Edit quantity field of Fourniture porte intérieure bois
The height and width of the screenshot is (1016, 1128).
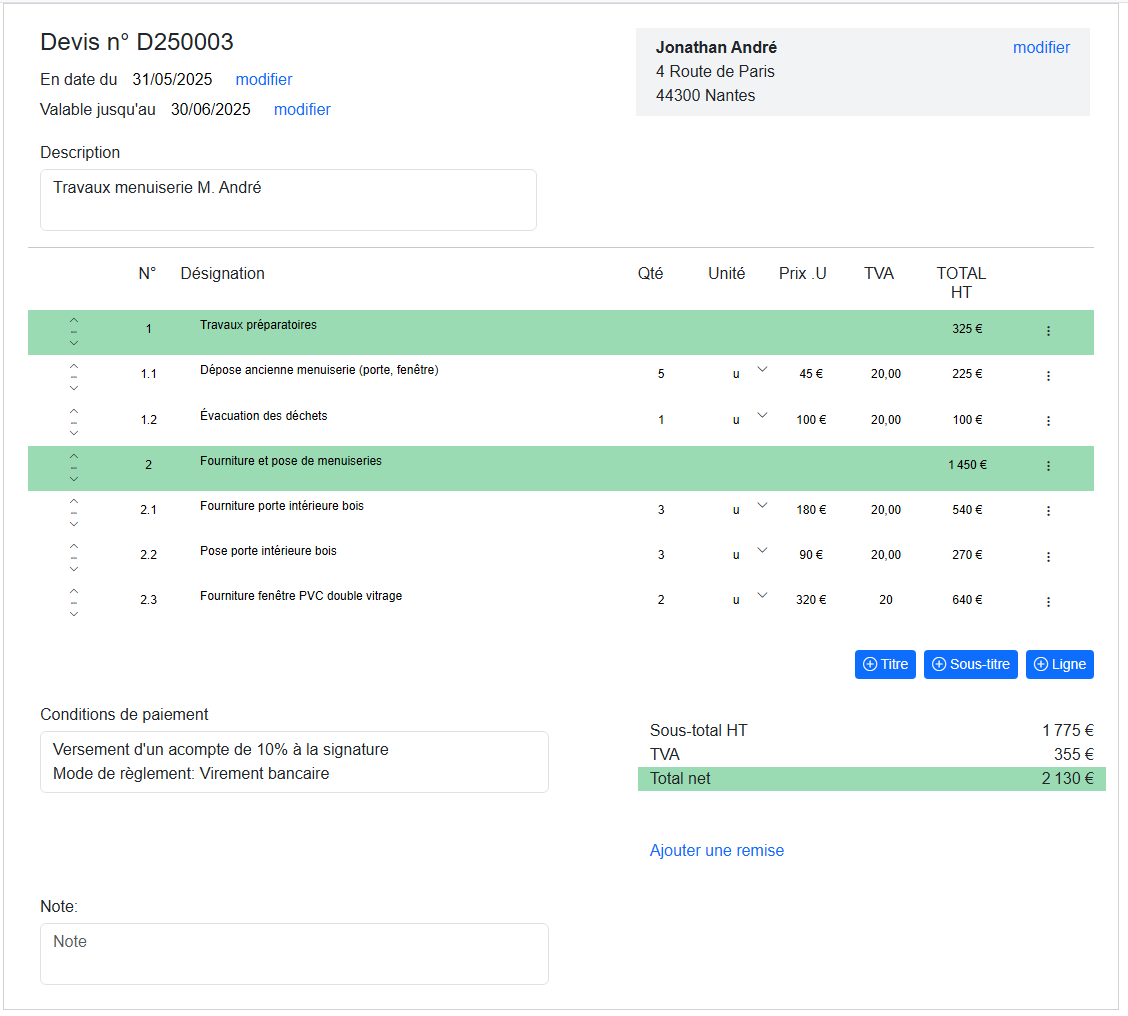click(661, 510)
